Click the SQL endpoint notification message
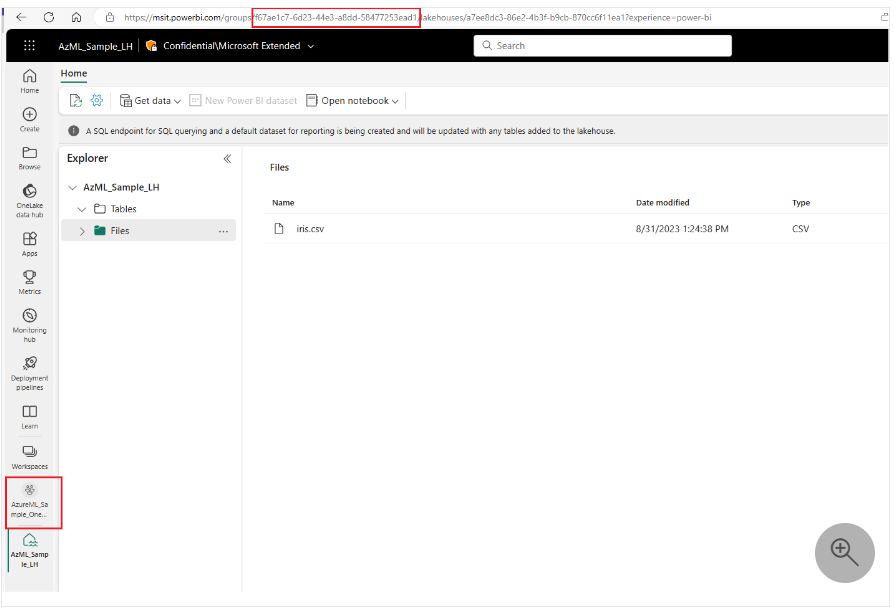The image size is (894, 612). 351,131
